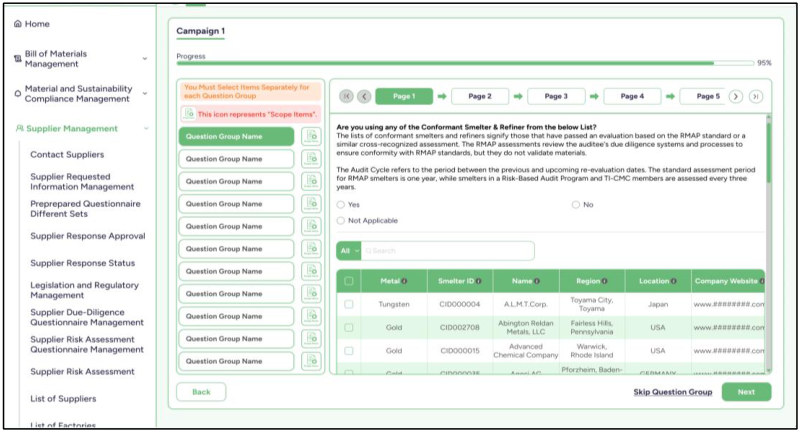Click the info icon beside Smelter ID
Image resolution: width=801 pixels, height=433 pixels.
pyautogui.click(x=479, y=281)
